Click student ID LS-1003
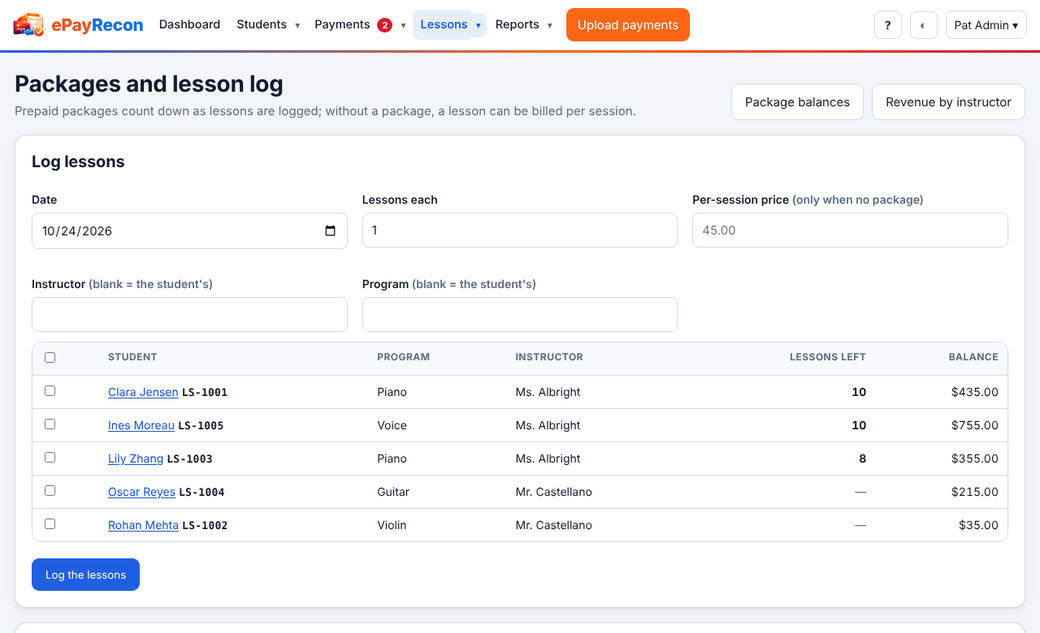The image size is (1040, 633). (x=190, y=458)
